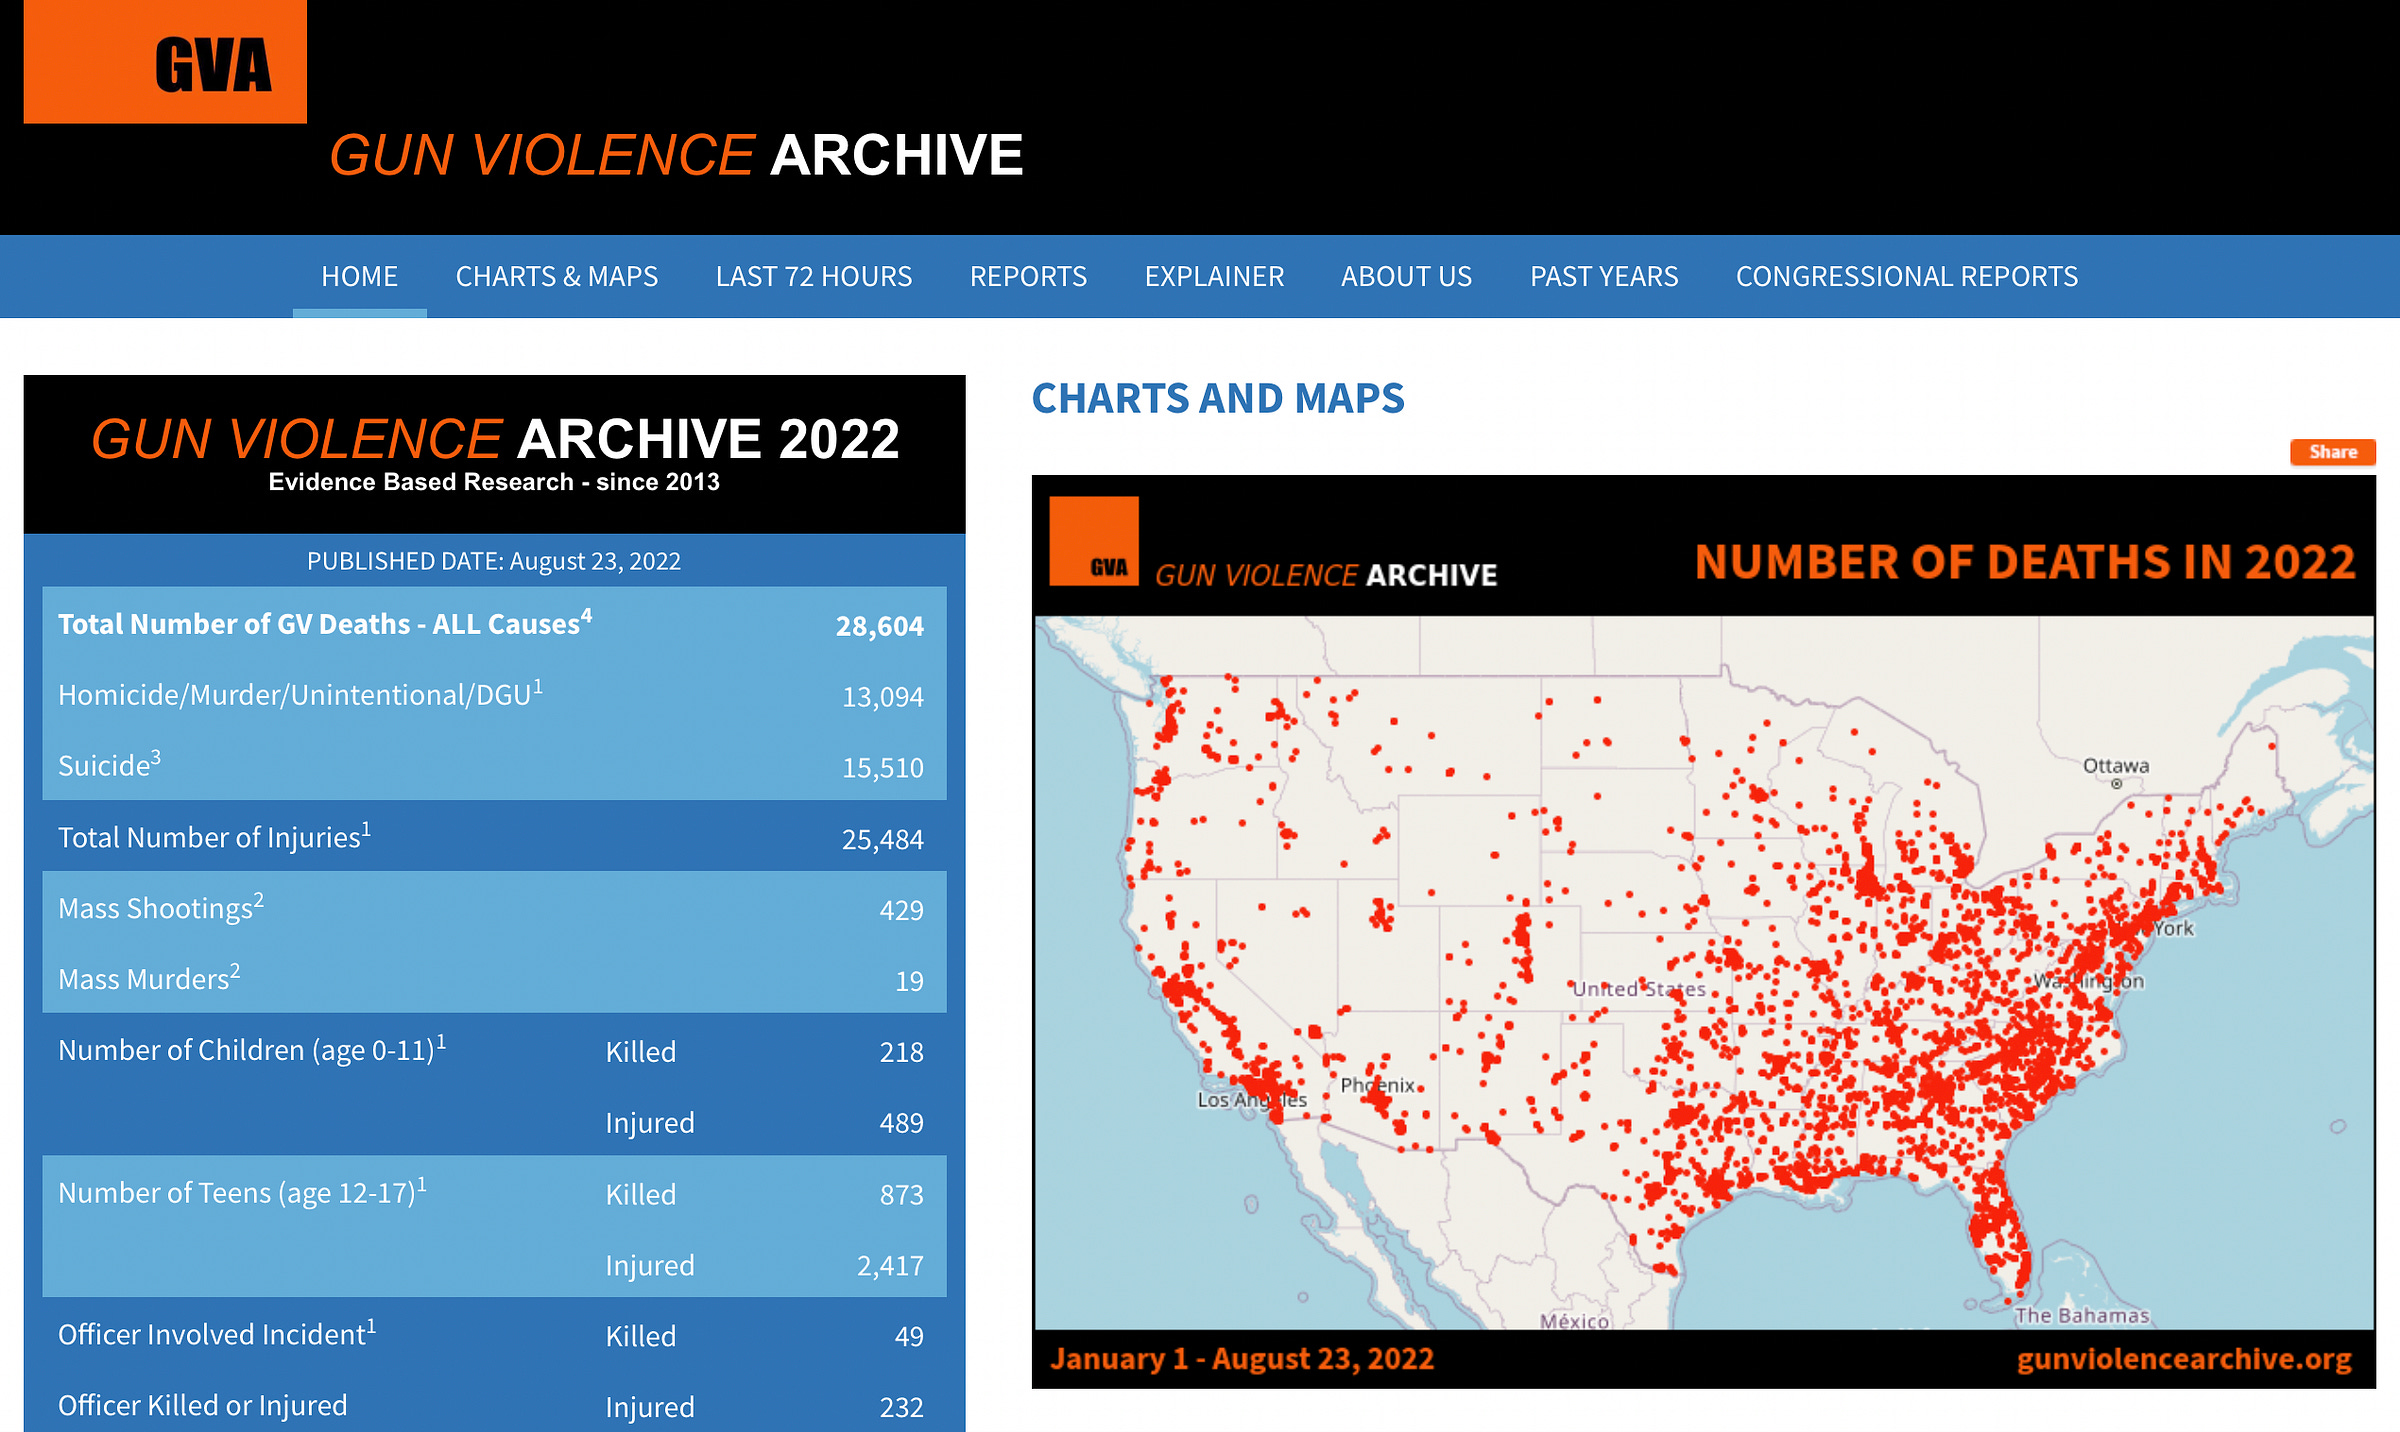The width and height of the screenshot is (2400, 1432).
Task: Click Homicide/Murder/Unintentional/DGU label
Action: (300, 693)
